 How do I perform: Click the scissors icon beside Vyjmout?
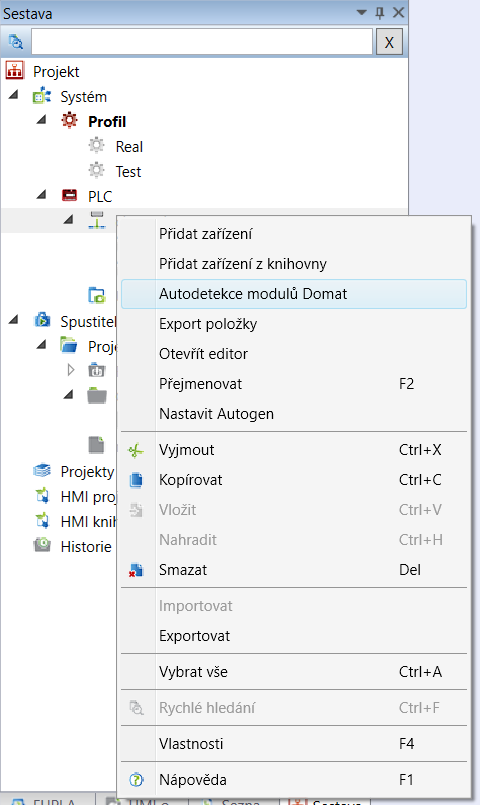(136, 450)
